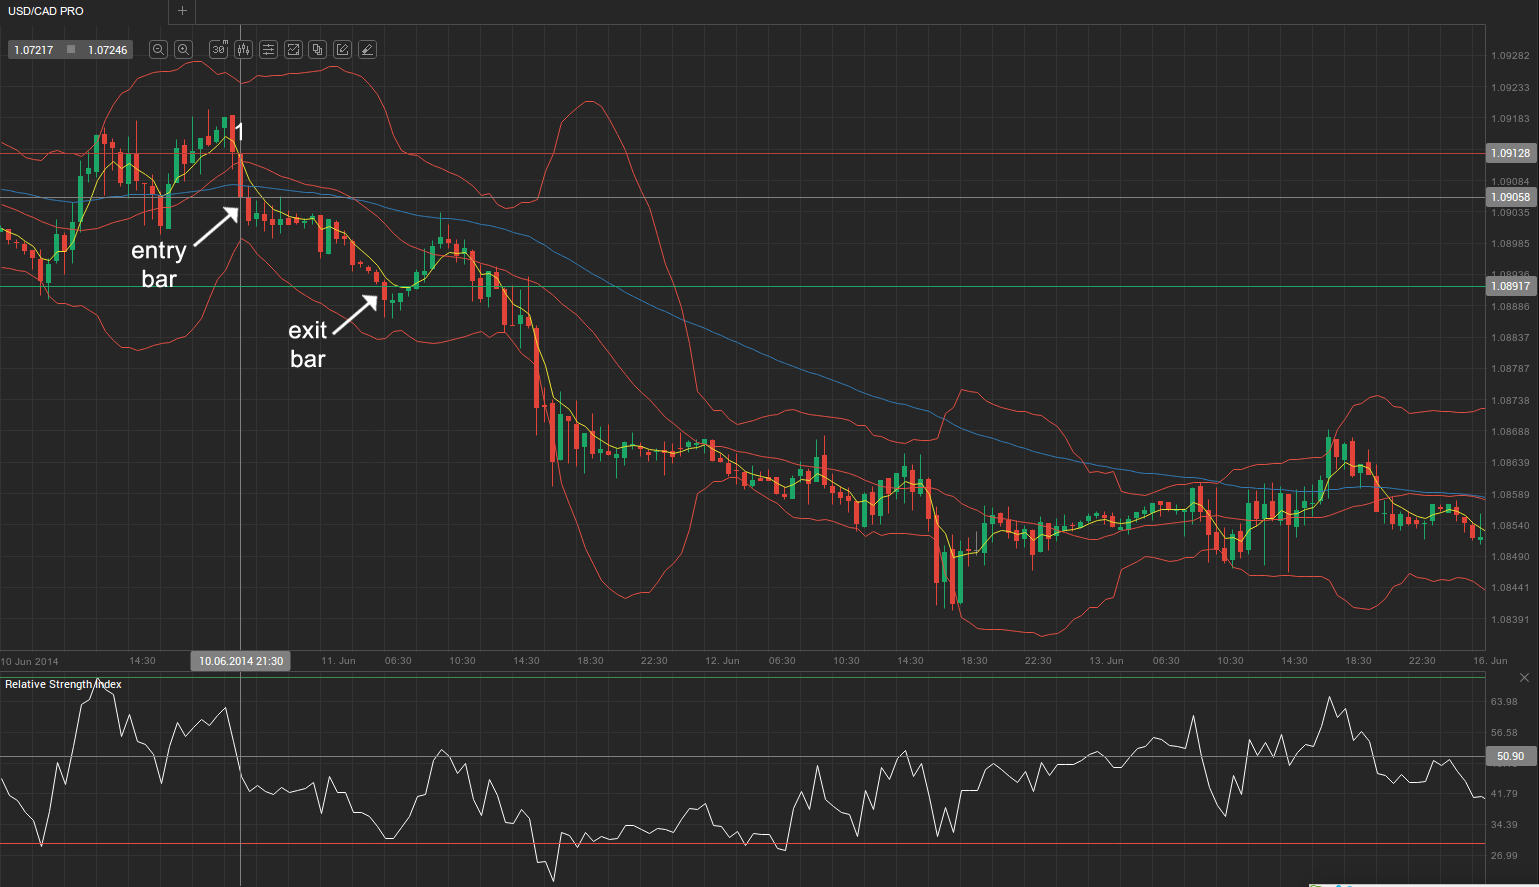Select the 1.09128 price level marker

[x=1510, y=153]
